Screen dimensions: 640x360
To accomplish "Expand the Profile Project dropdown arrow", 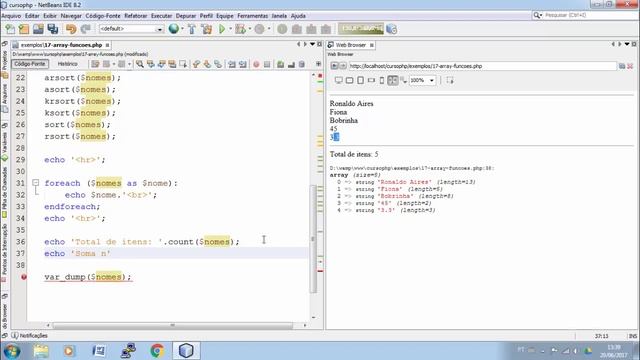I will point(269,29).
